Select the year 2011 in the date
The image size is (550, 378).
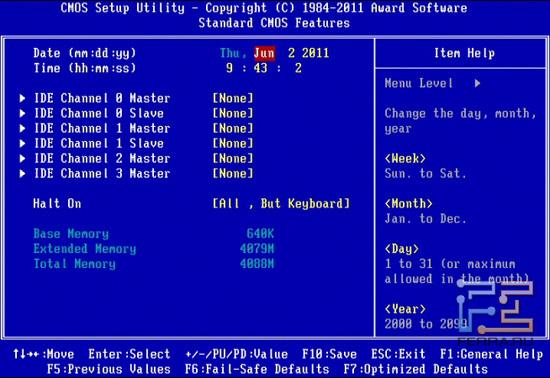point(316,53)
